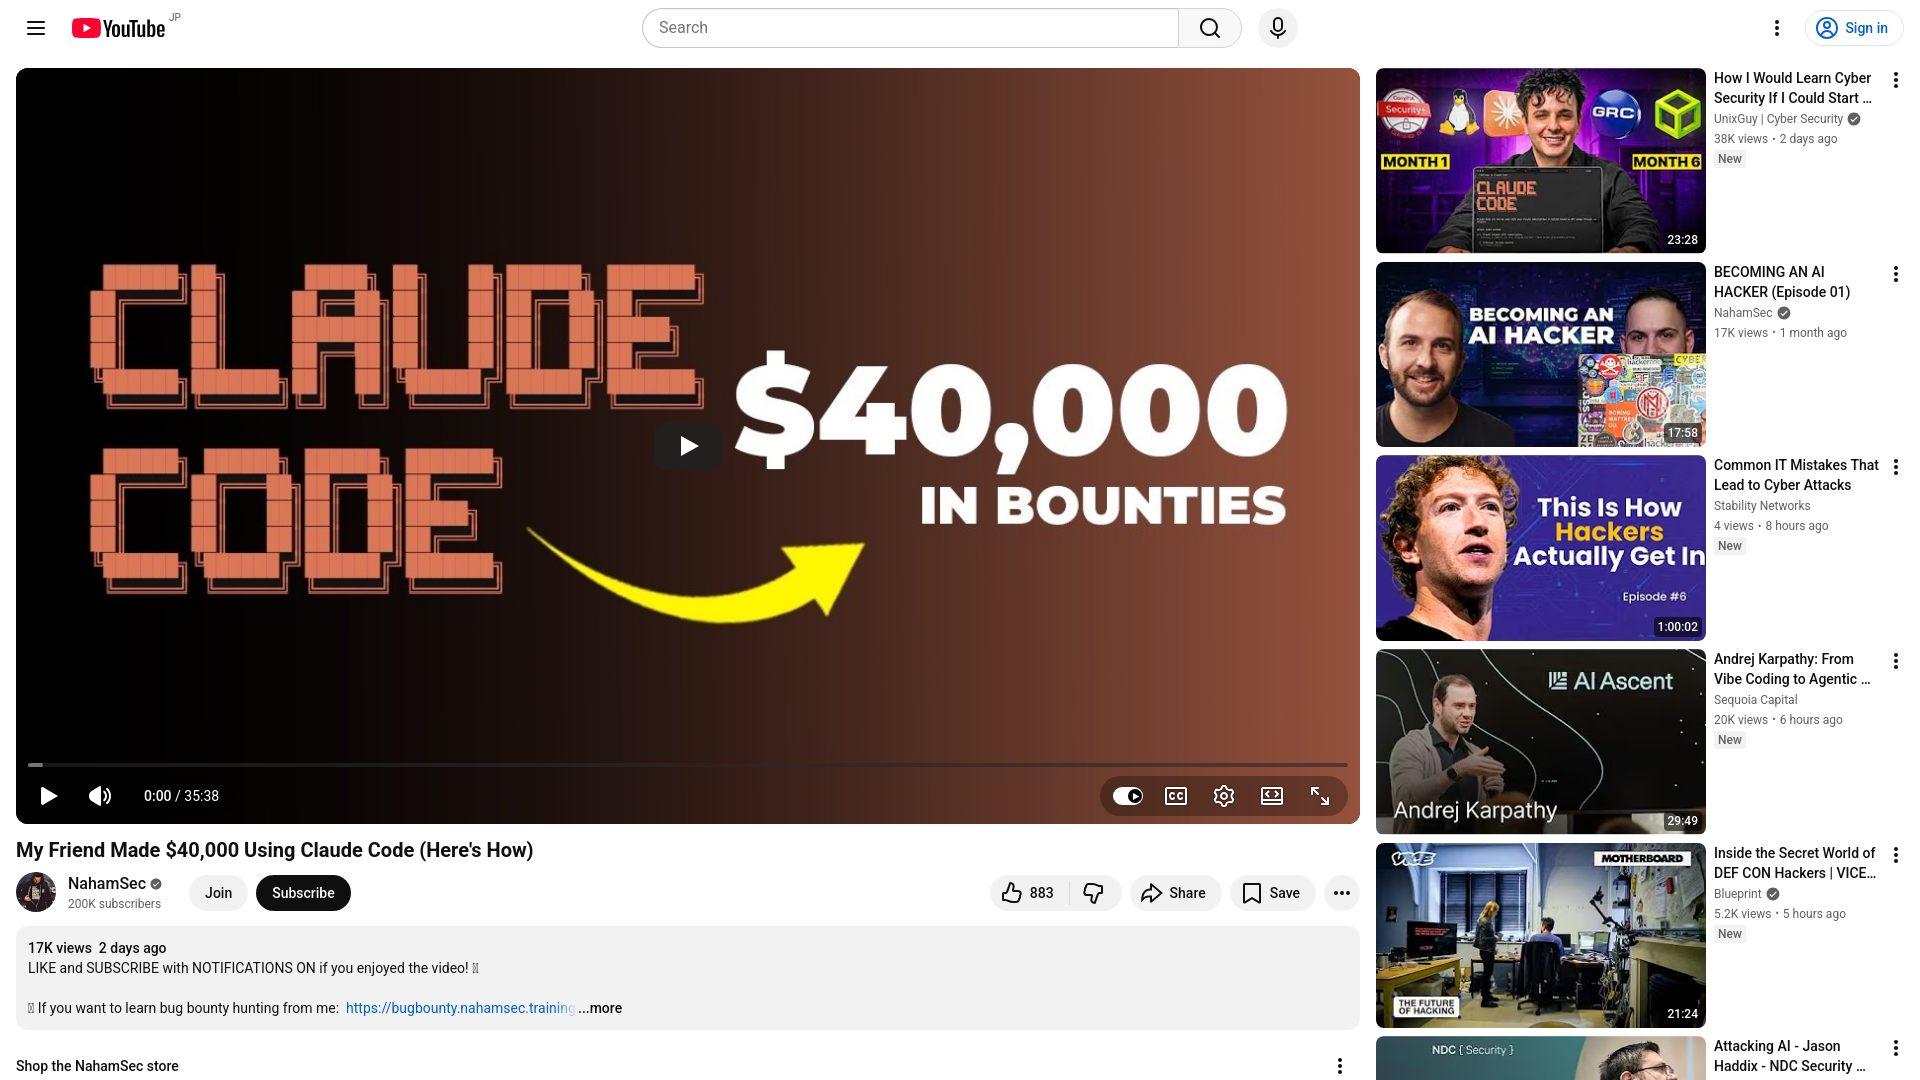Viewport: 1920px width, 1080px height.
Task: Open menu for 'BECOMING AN AI HACKER' video
Action: (1896, 274)
